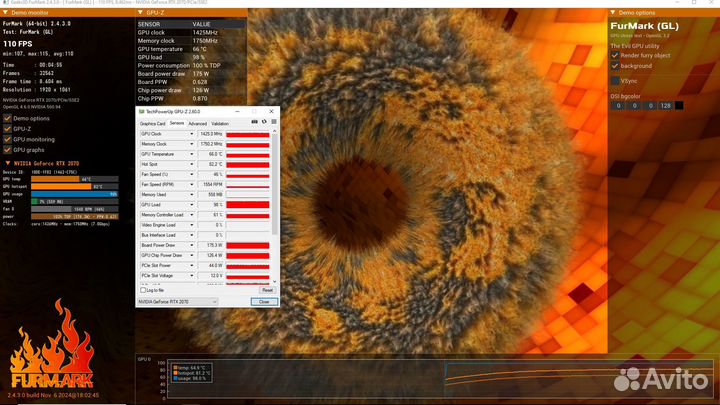Open the GPU Clock sensor dropdown
Viewport: 720px width, 405px height.
[191, 134]
